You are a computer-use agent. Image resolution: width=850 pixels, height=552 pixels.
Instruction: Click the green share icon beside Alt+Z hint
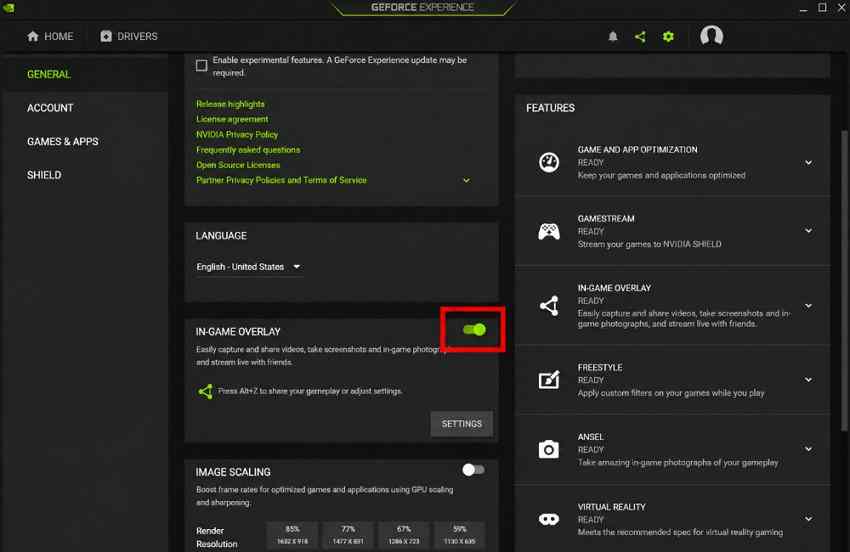pyautogui.click(x=205, y=391)
